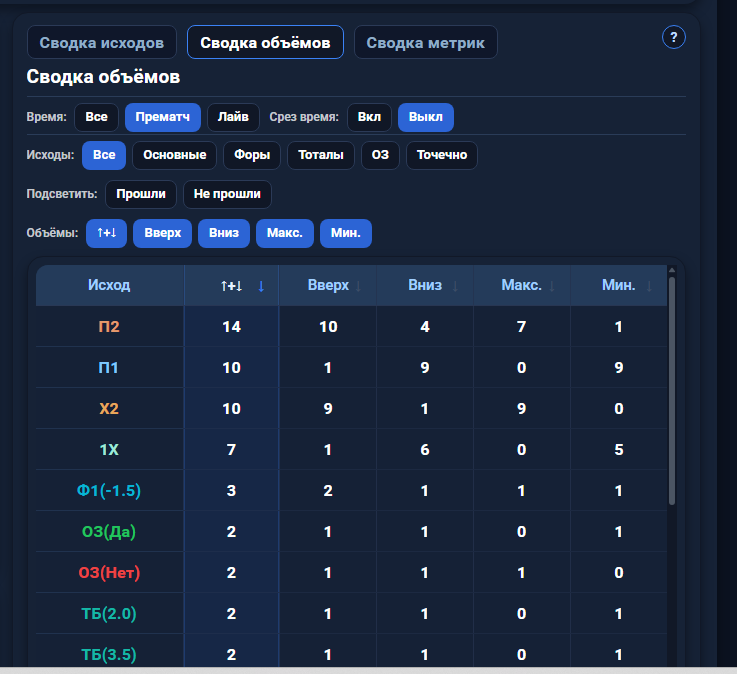This screenshot has height=674, width=737.
Task: Toggle the Вниз volume button
Action: pyautogui.click(x=224, y=233)
